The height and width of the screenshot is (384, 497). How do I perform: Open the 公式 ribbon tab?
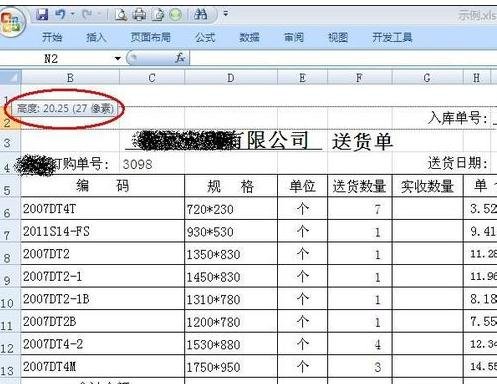click(205, 37)
